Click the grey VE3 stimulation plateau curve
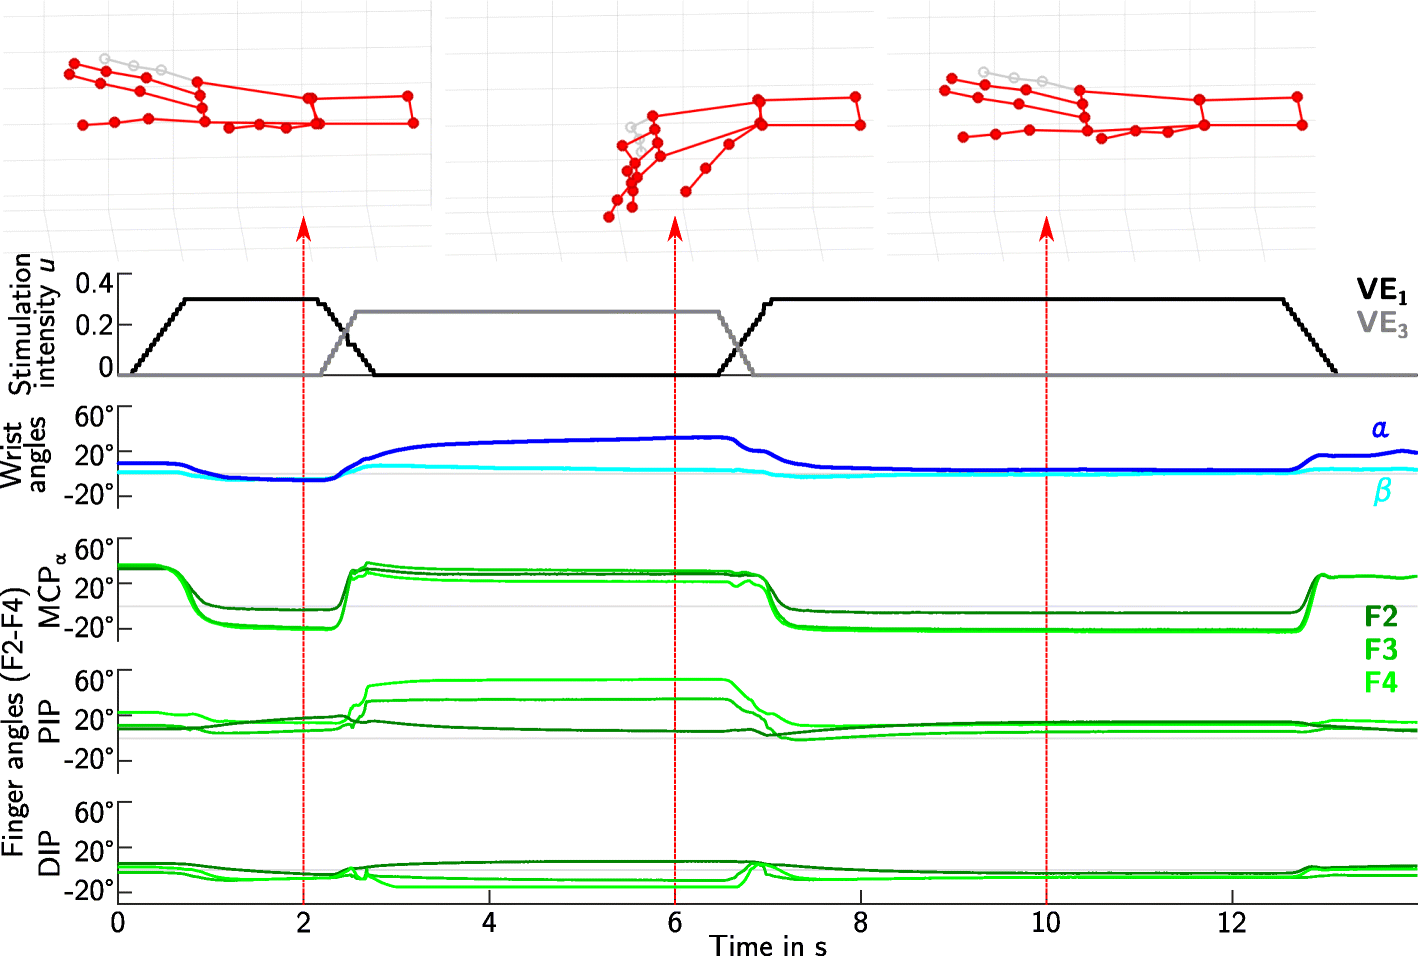1418x956 pixels. click(535, 312)
